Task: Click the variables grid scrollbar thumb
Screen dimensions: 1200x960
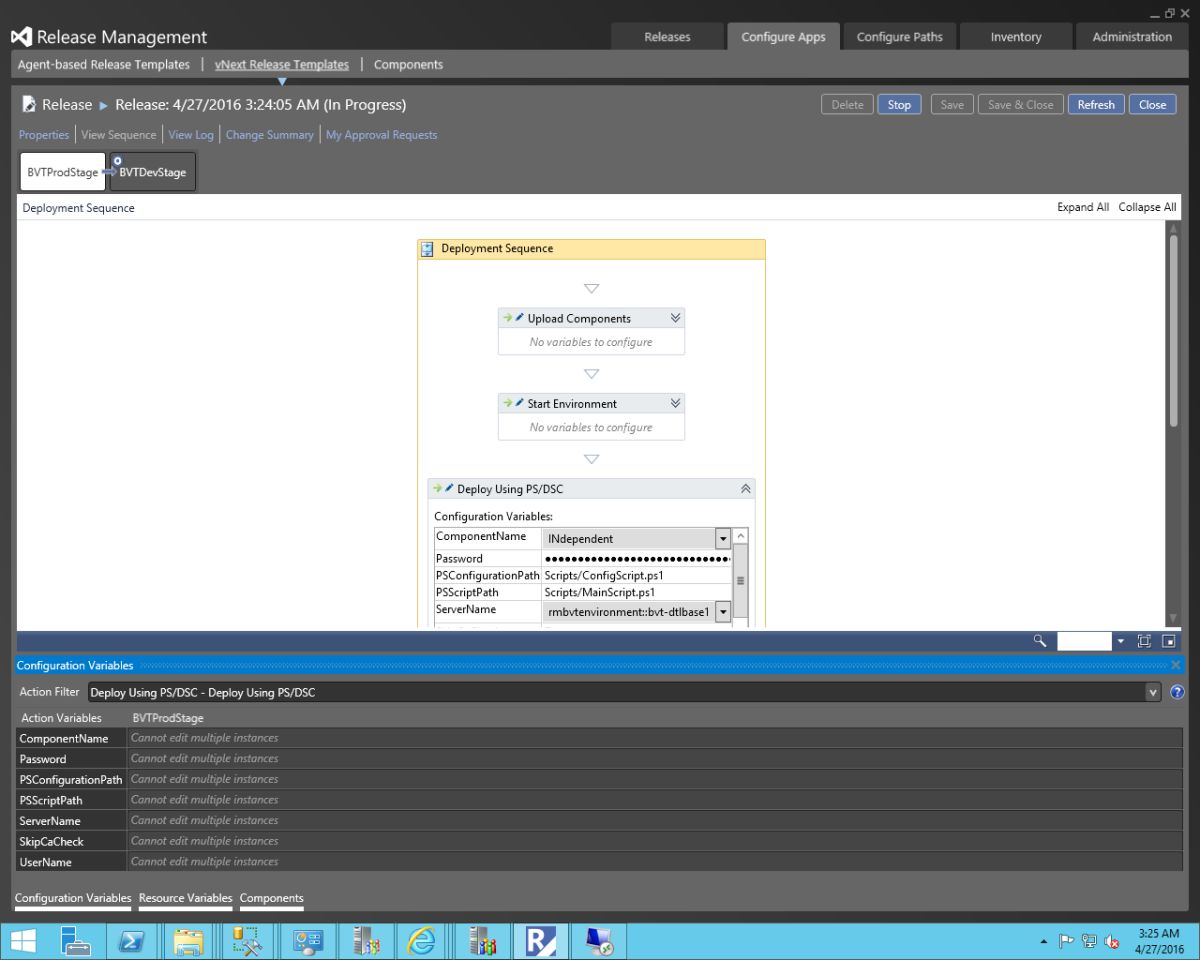Action: click(741, 580)
